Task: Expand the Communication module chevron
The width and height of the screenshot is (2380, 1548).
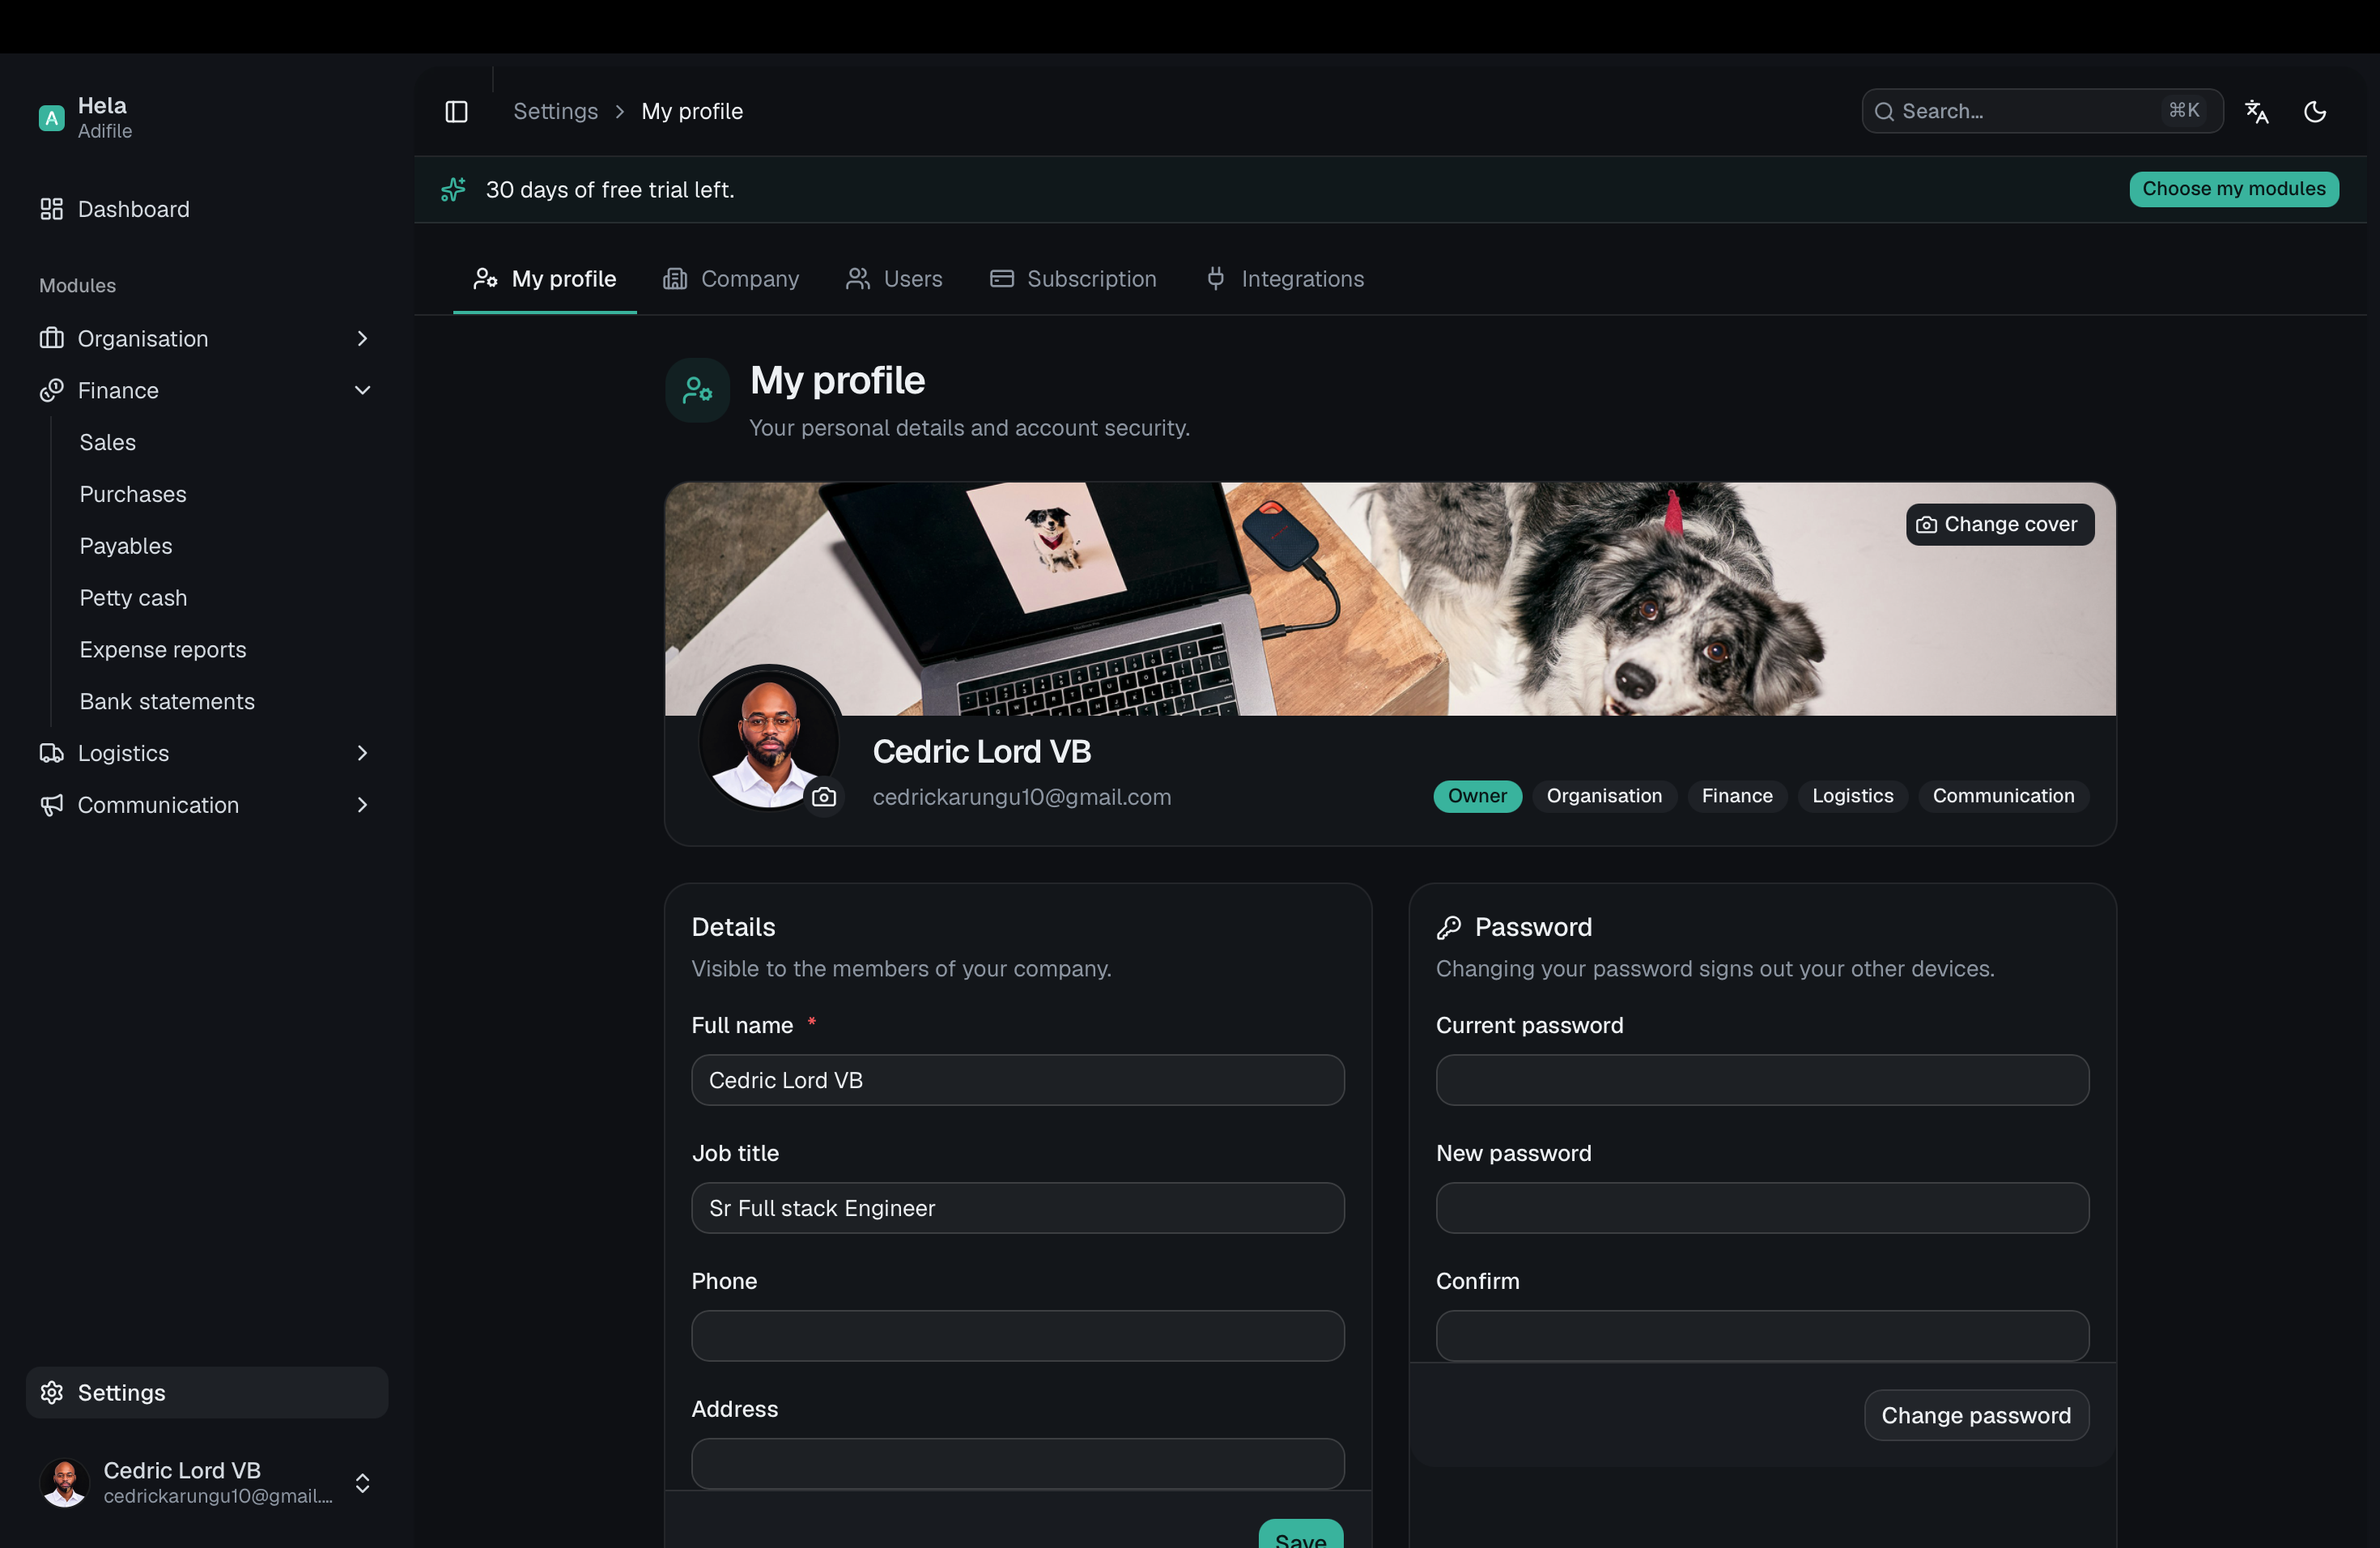Action: [362, 805]
